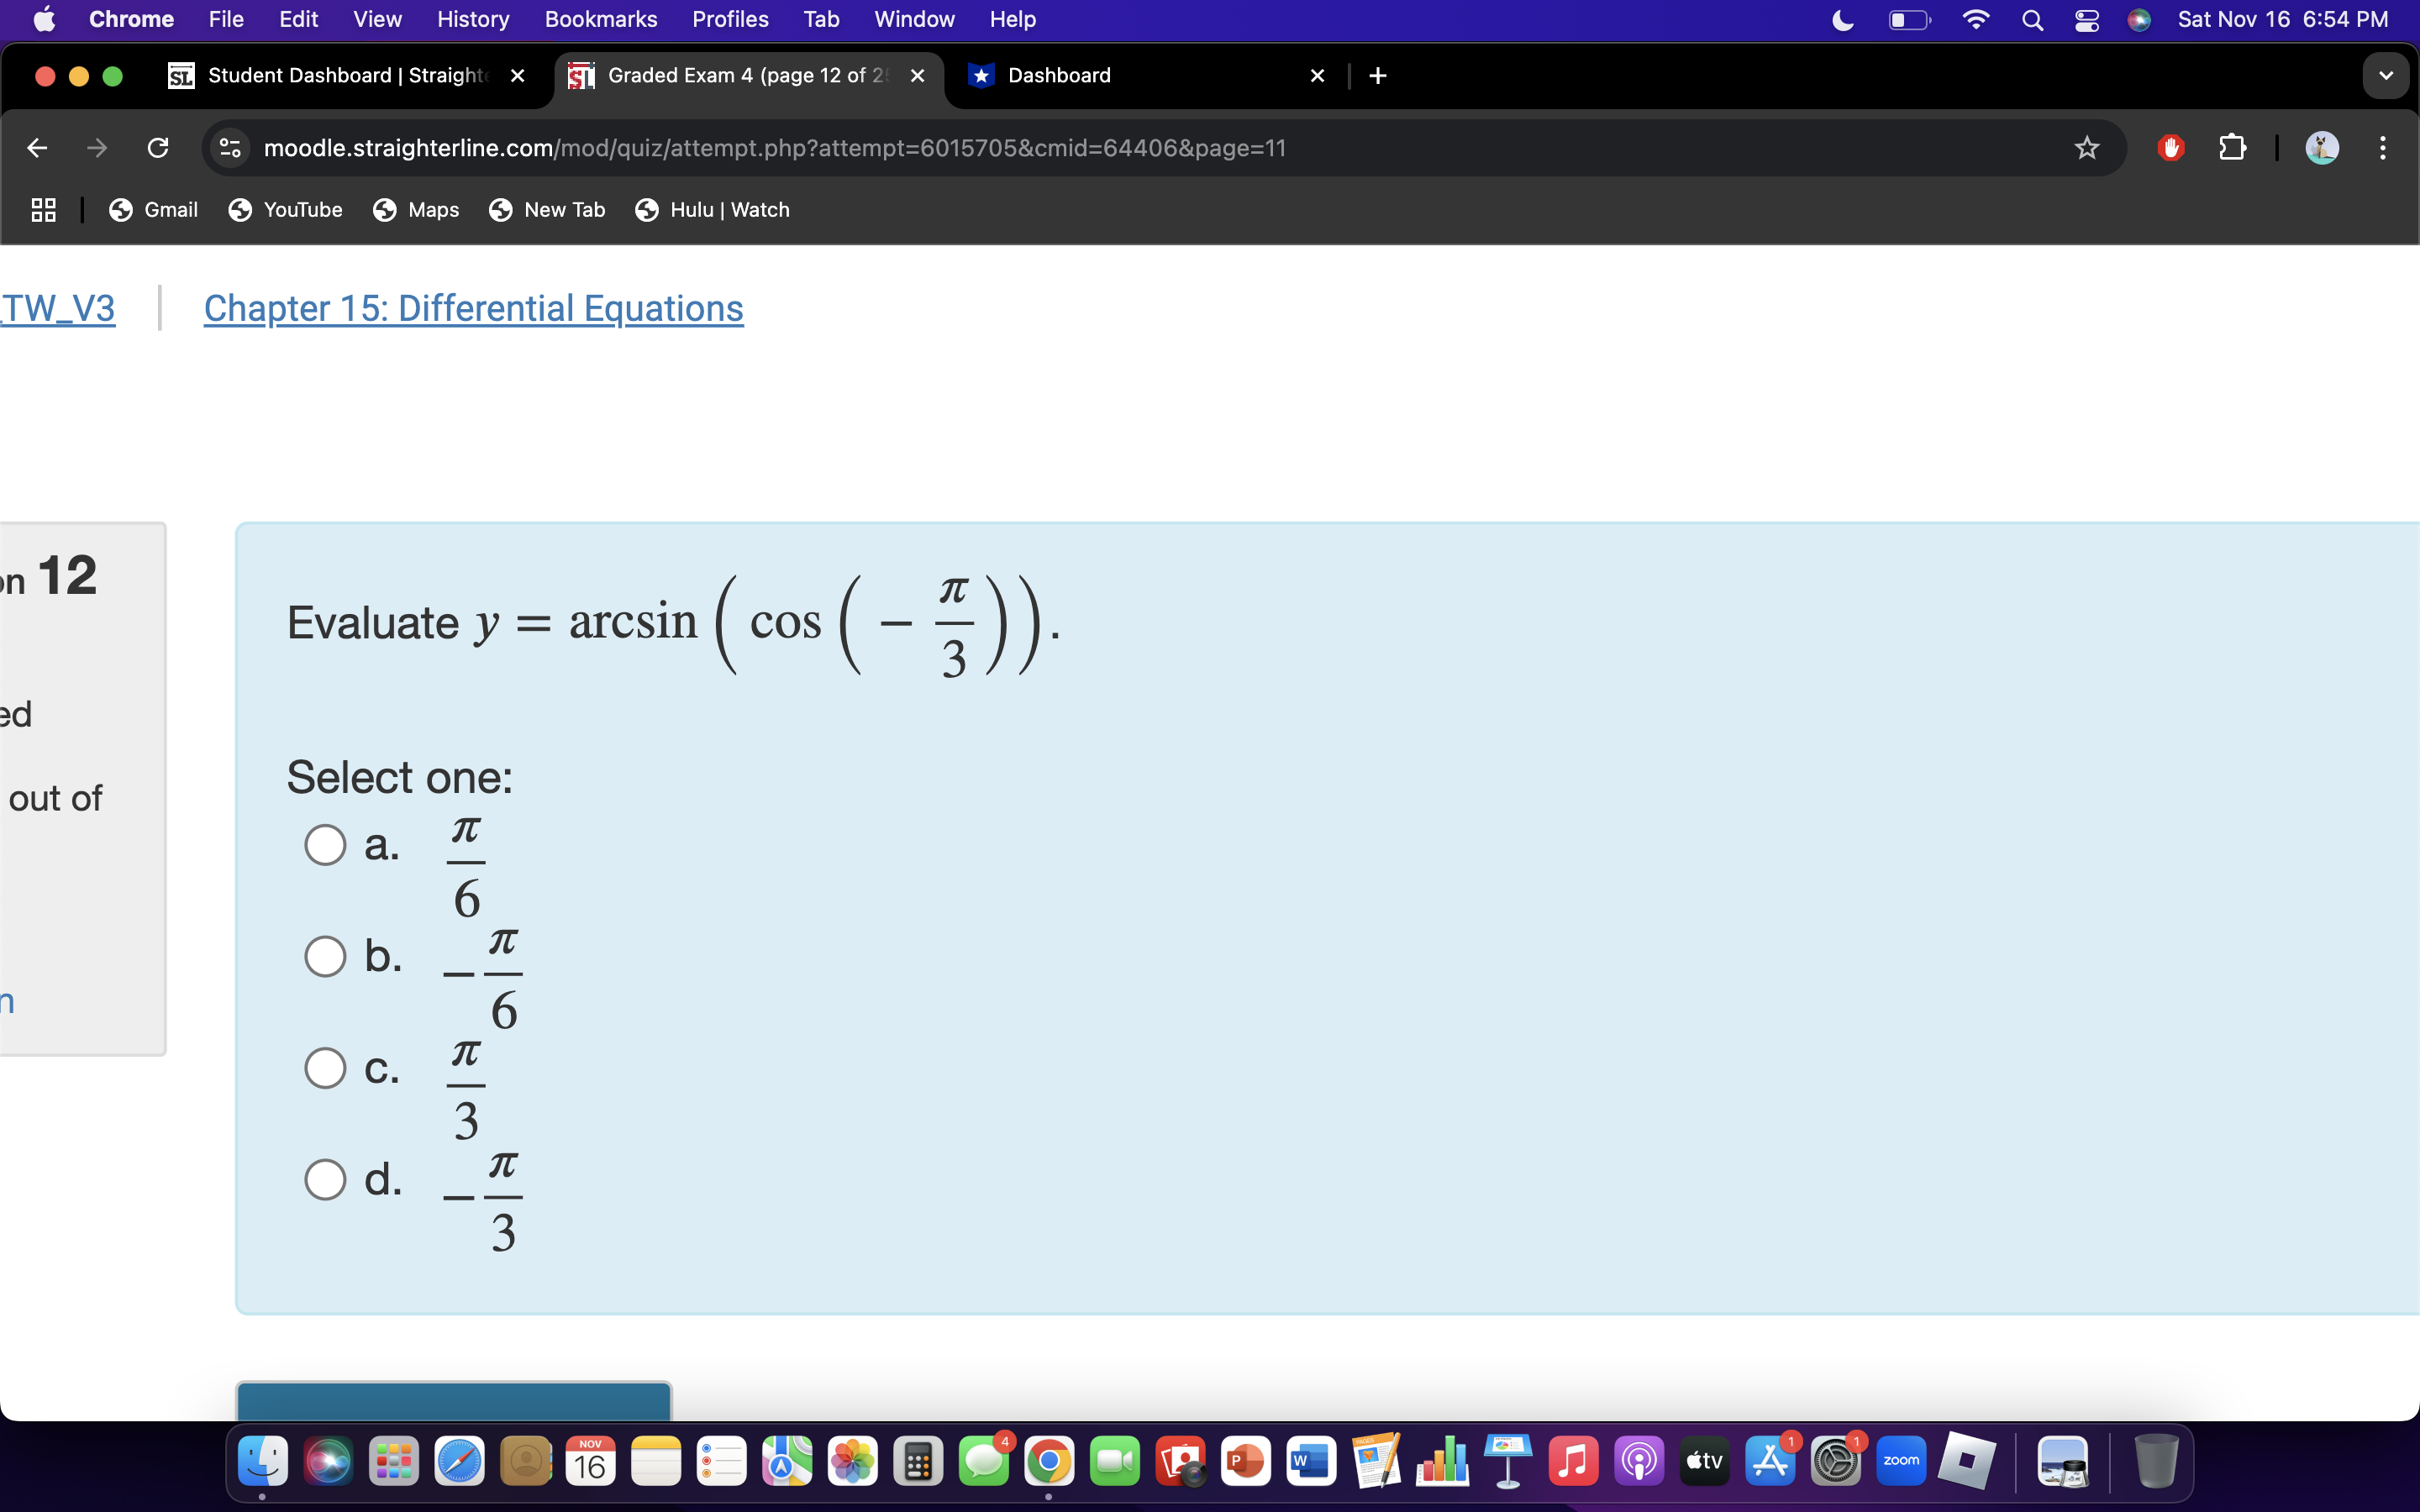View site information icon in address bar

(x=230, y=148)
